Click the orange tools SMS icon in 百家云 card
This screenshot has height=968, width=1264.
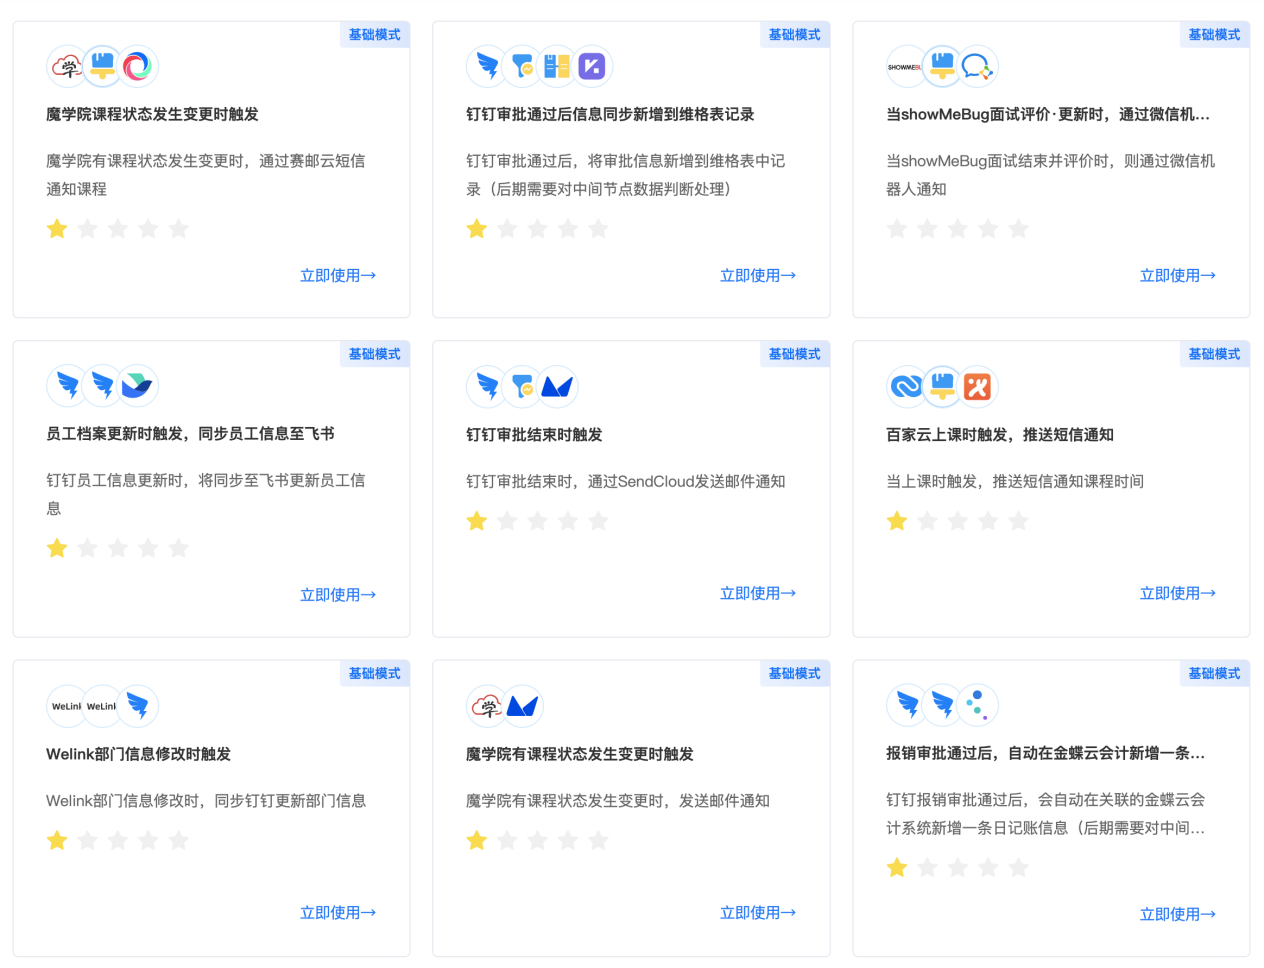[977, 386]
